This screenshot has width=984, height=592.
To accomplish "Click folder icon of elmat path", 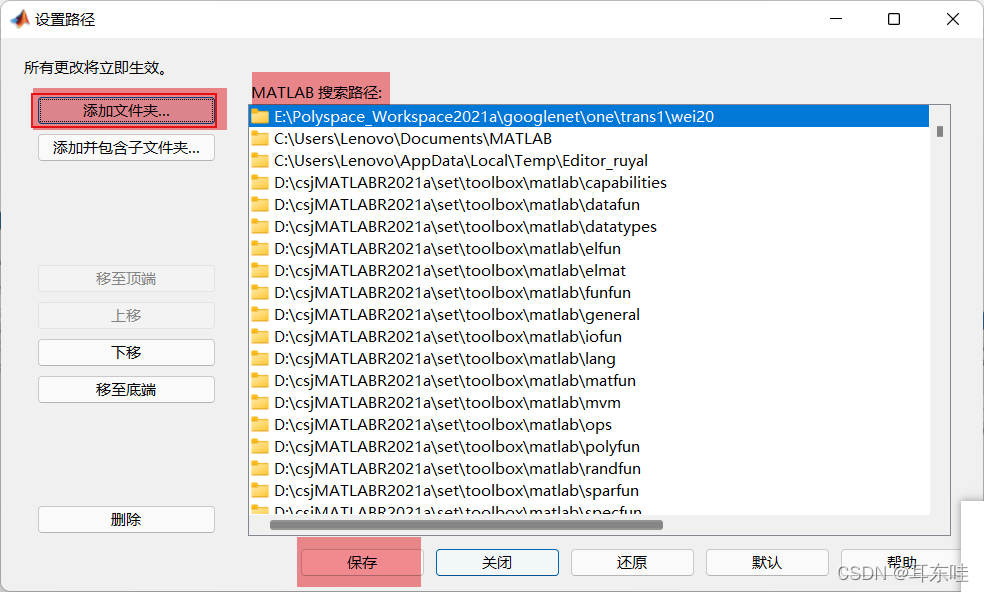I will (260, 271).
